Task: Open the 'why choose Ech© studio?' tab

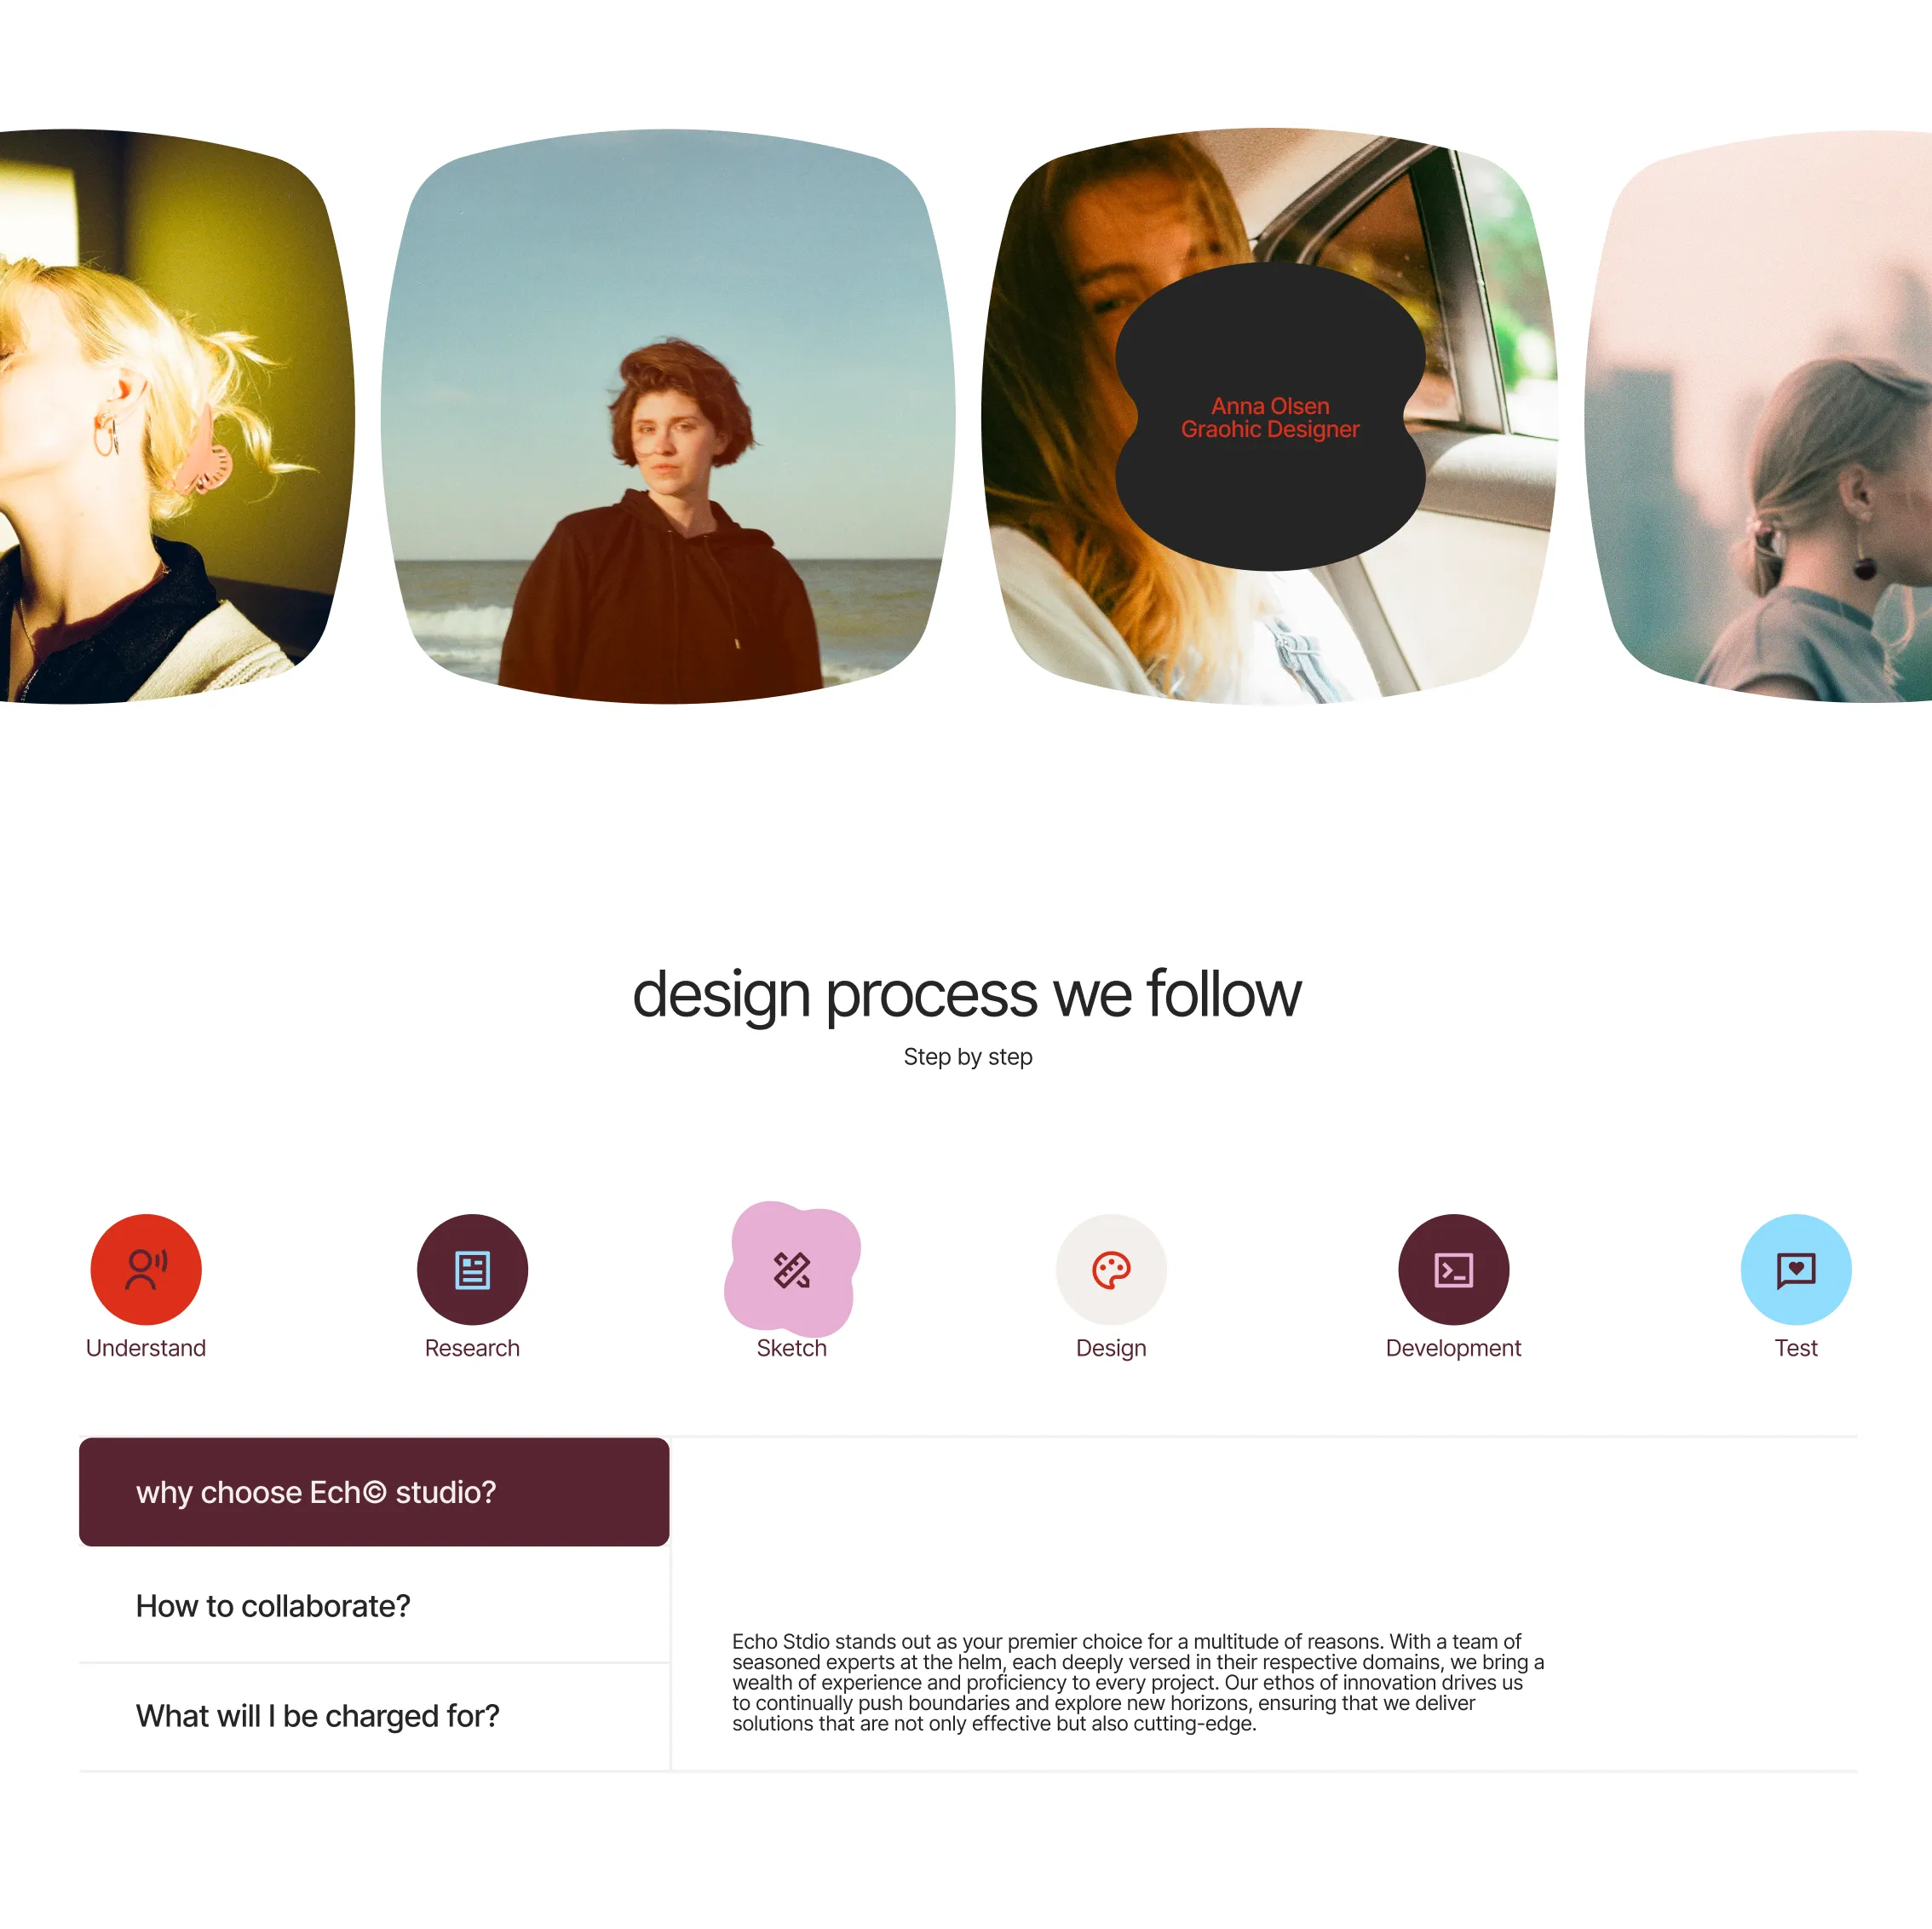Action: pyautogui.click(x=374, y=1491)
